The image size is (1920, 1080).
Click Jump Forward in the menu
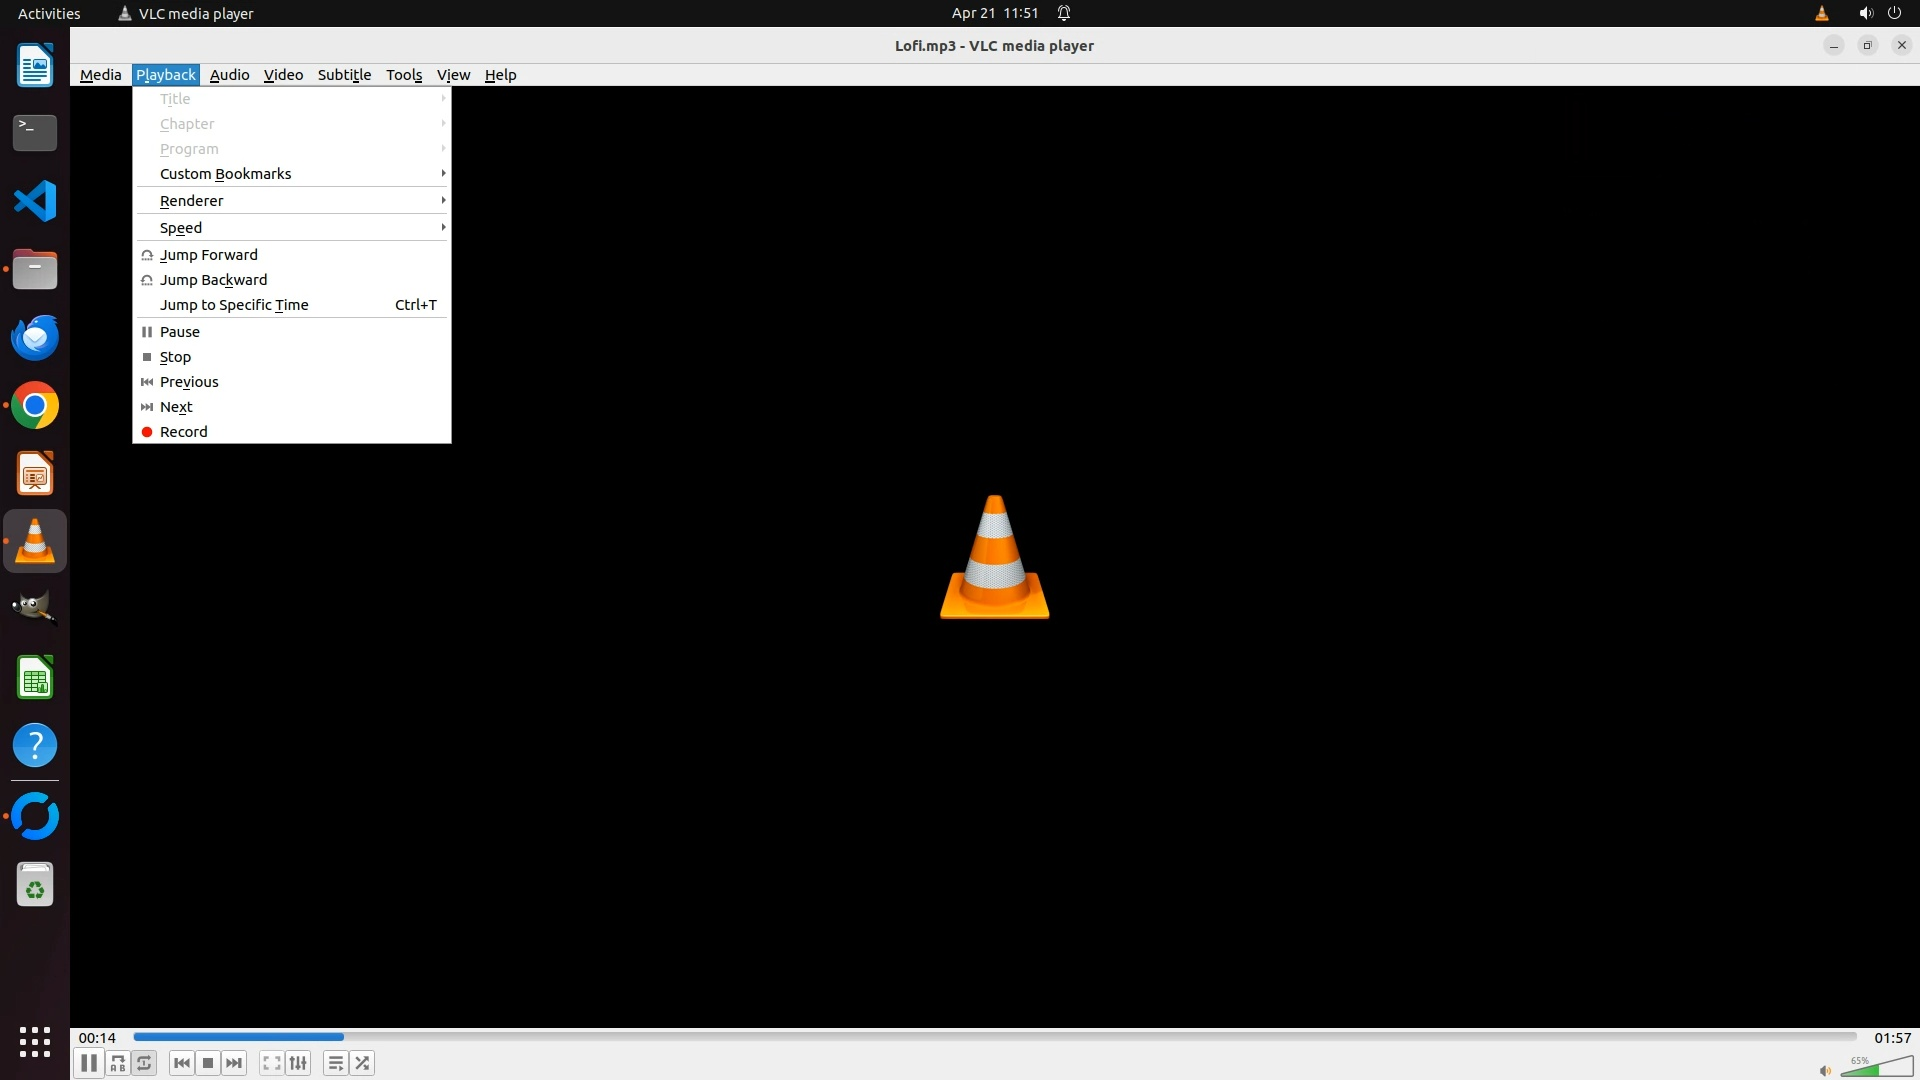pyautogui.click(x=209, y=255)
